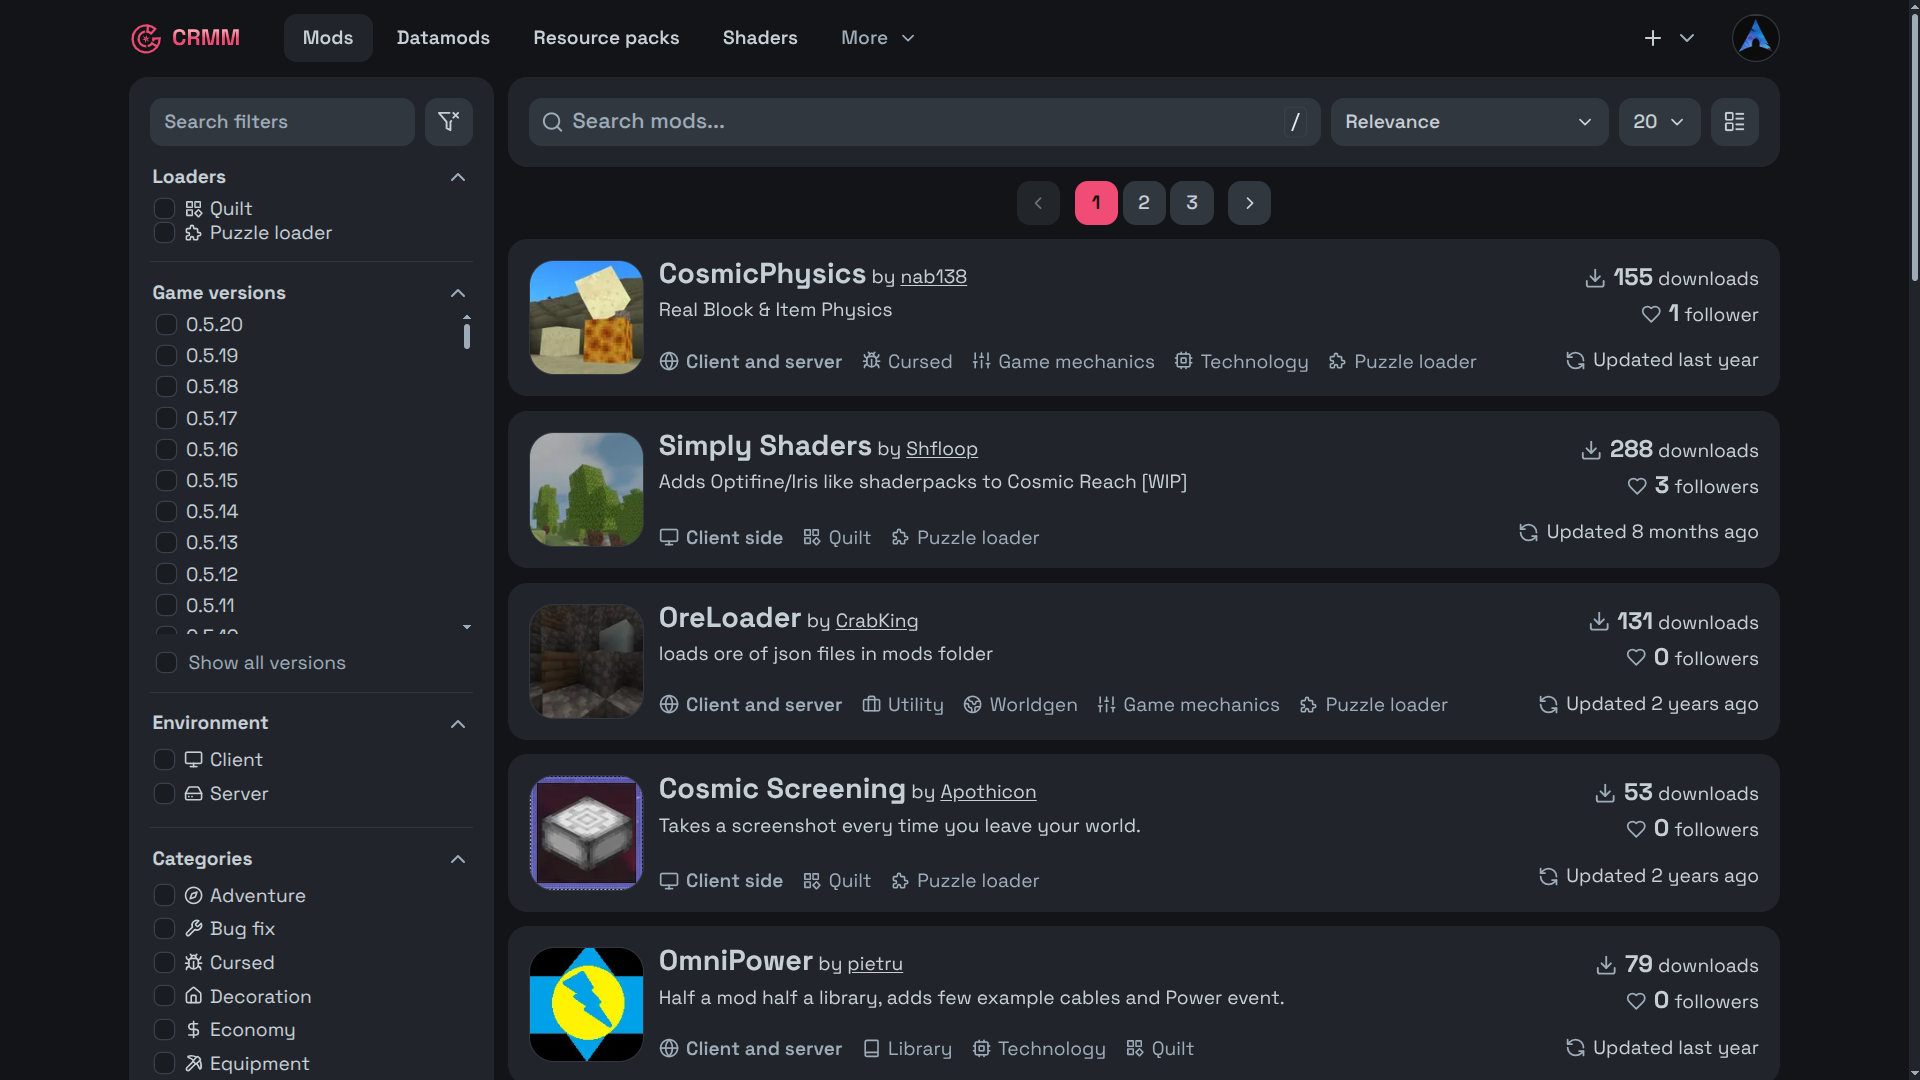
Task: Open the user avatar profile menu
Action: click(1755, 38)
